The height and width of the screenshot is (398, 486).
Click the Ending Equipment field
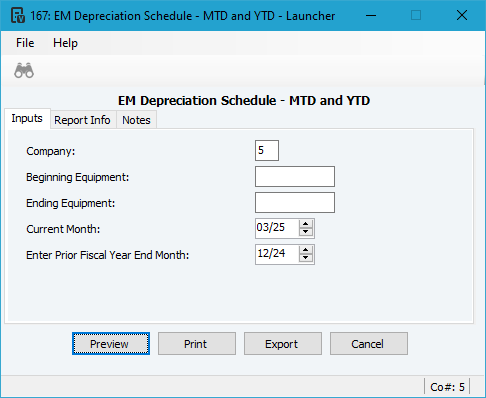click(x=295, y=202)
